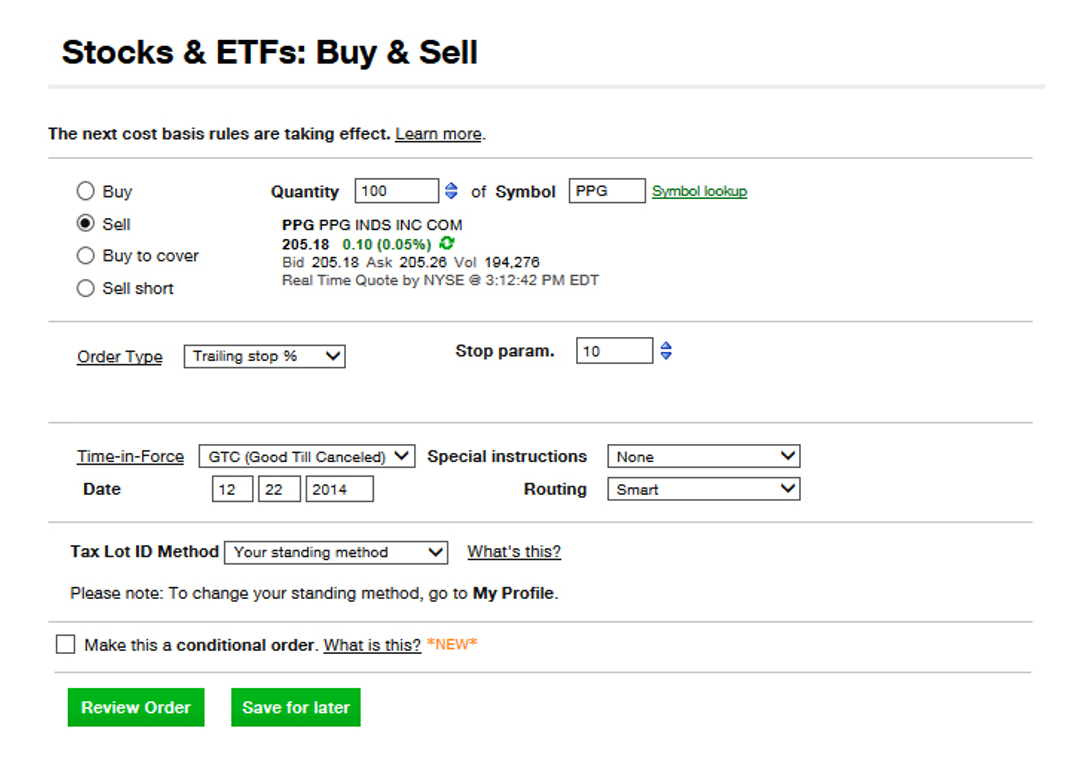Open the What's this? link
Viewport: 1081px width, 762px height.
(x=514, y=552)
